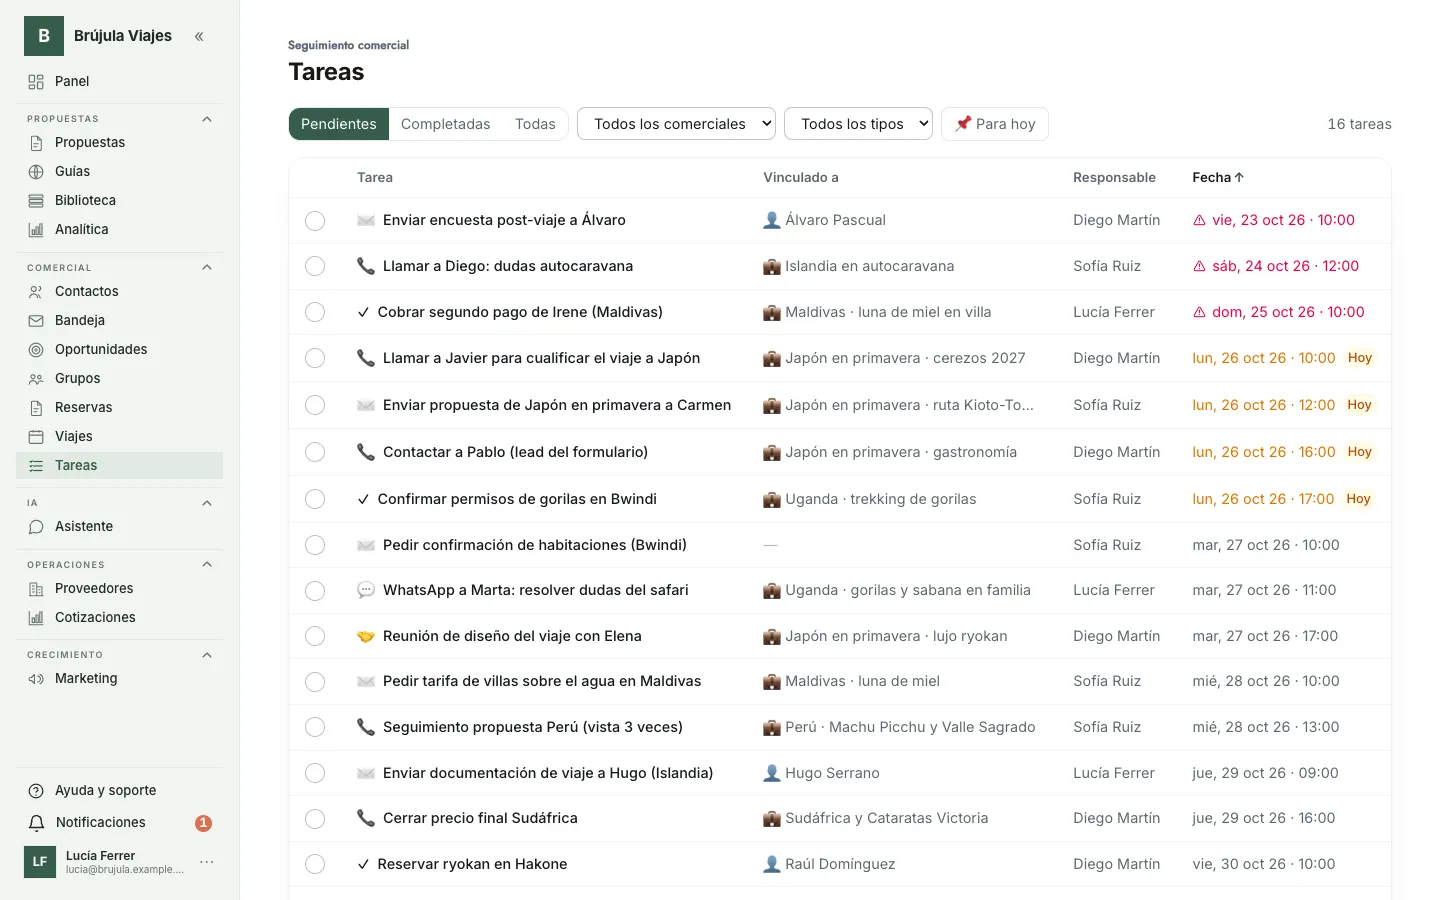Collapse the Crecimiento sidebar section

[207, 655]
